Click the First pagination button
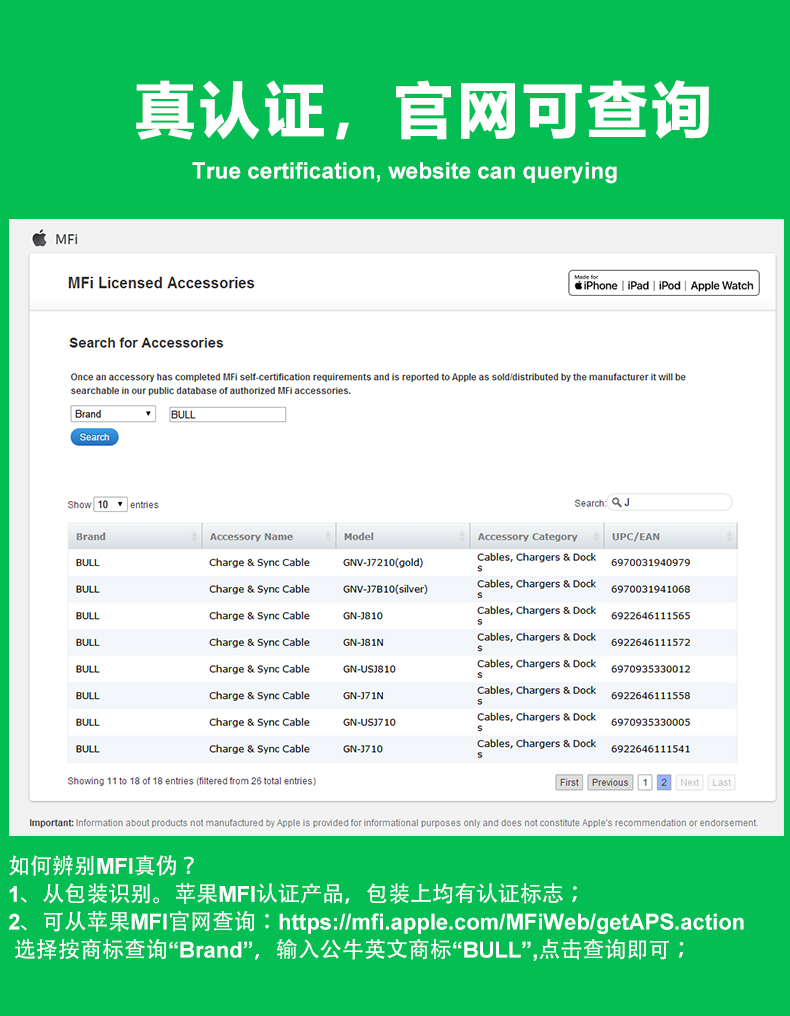 point(569,782)
